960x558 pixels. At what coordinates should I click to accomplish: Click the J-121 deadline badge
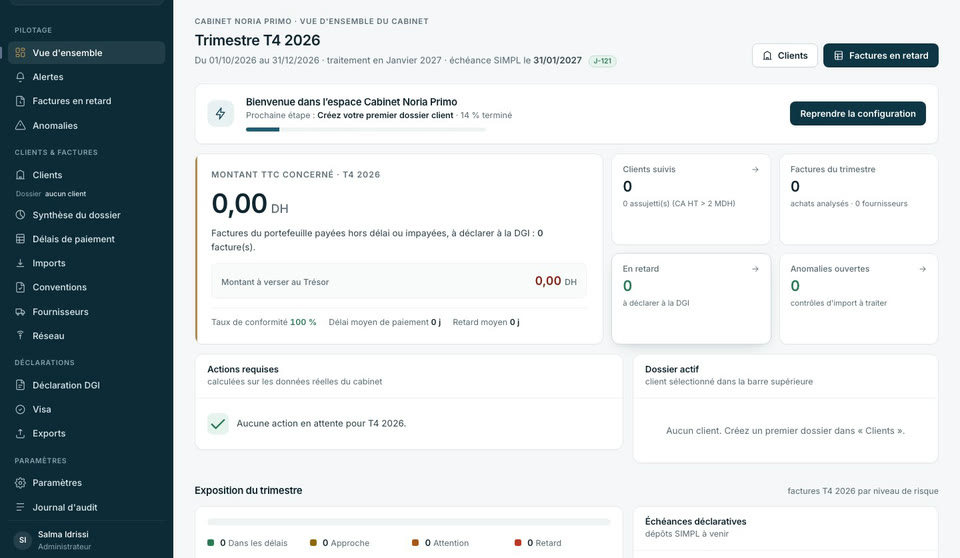click(x=602, y=61)
